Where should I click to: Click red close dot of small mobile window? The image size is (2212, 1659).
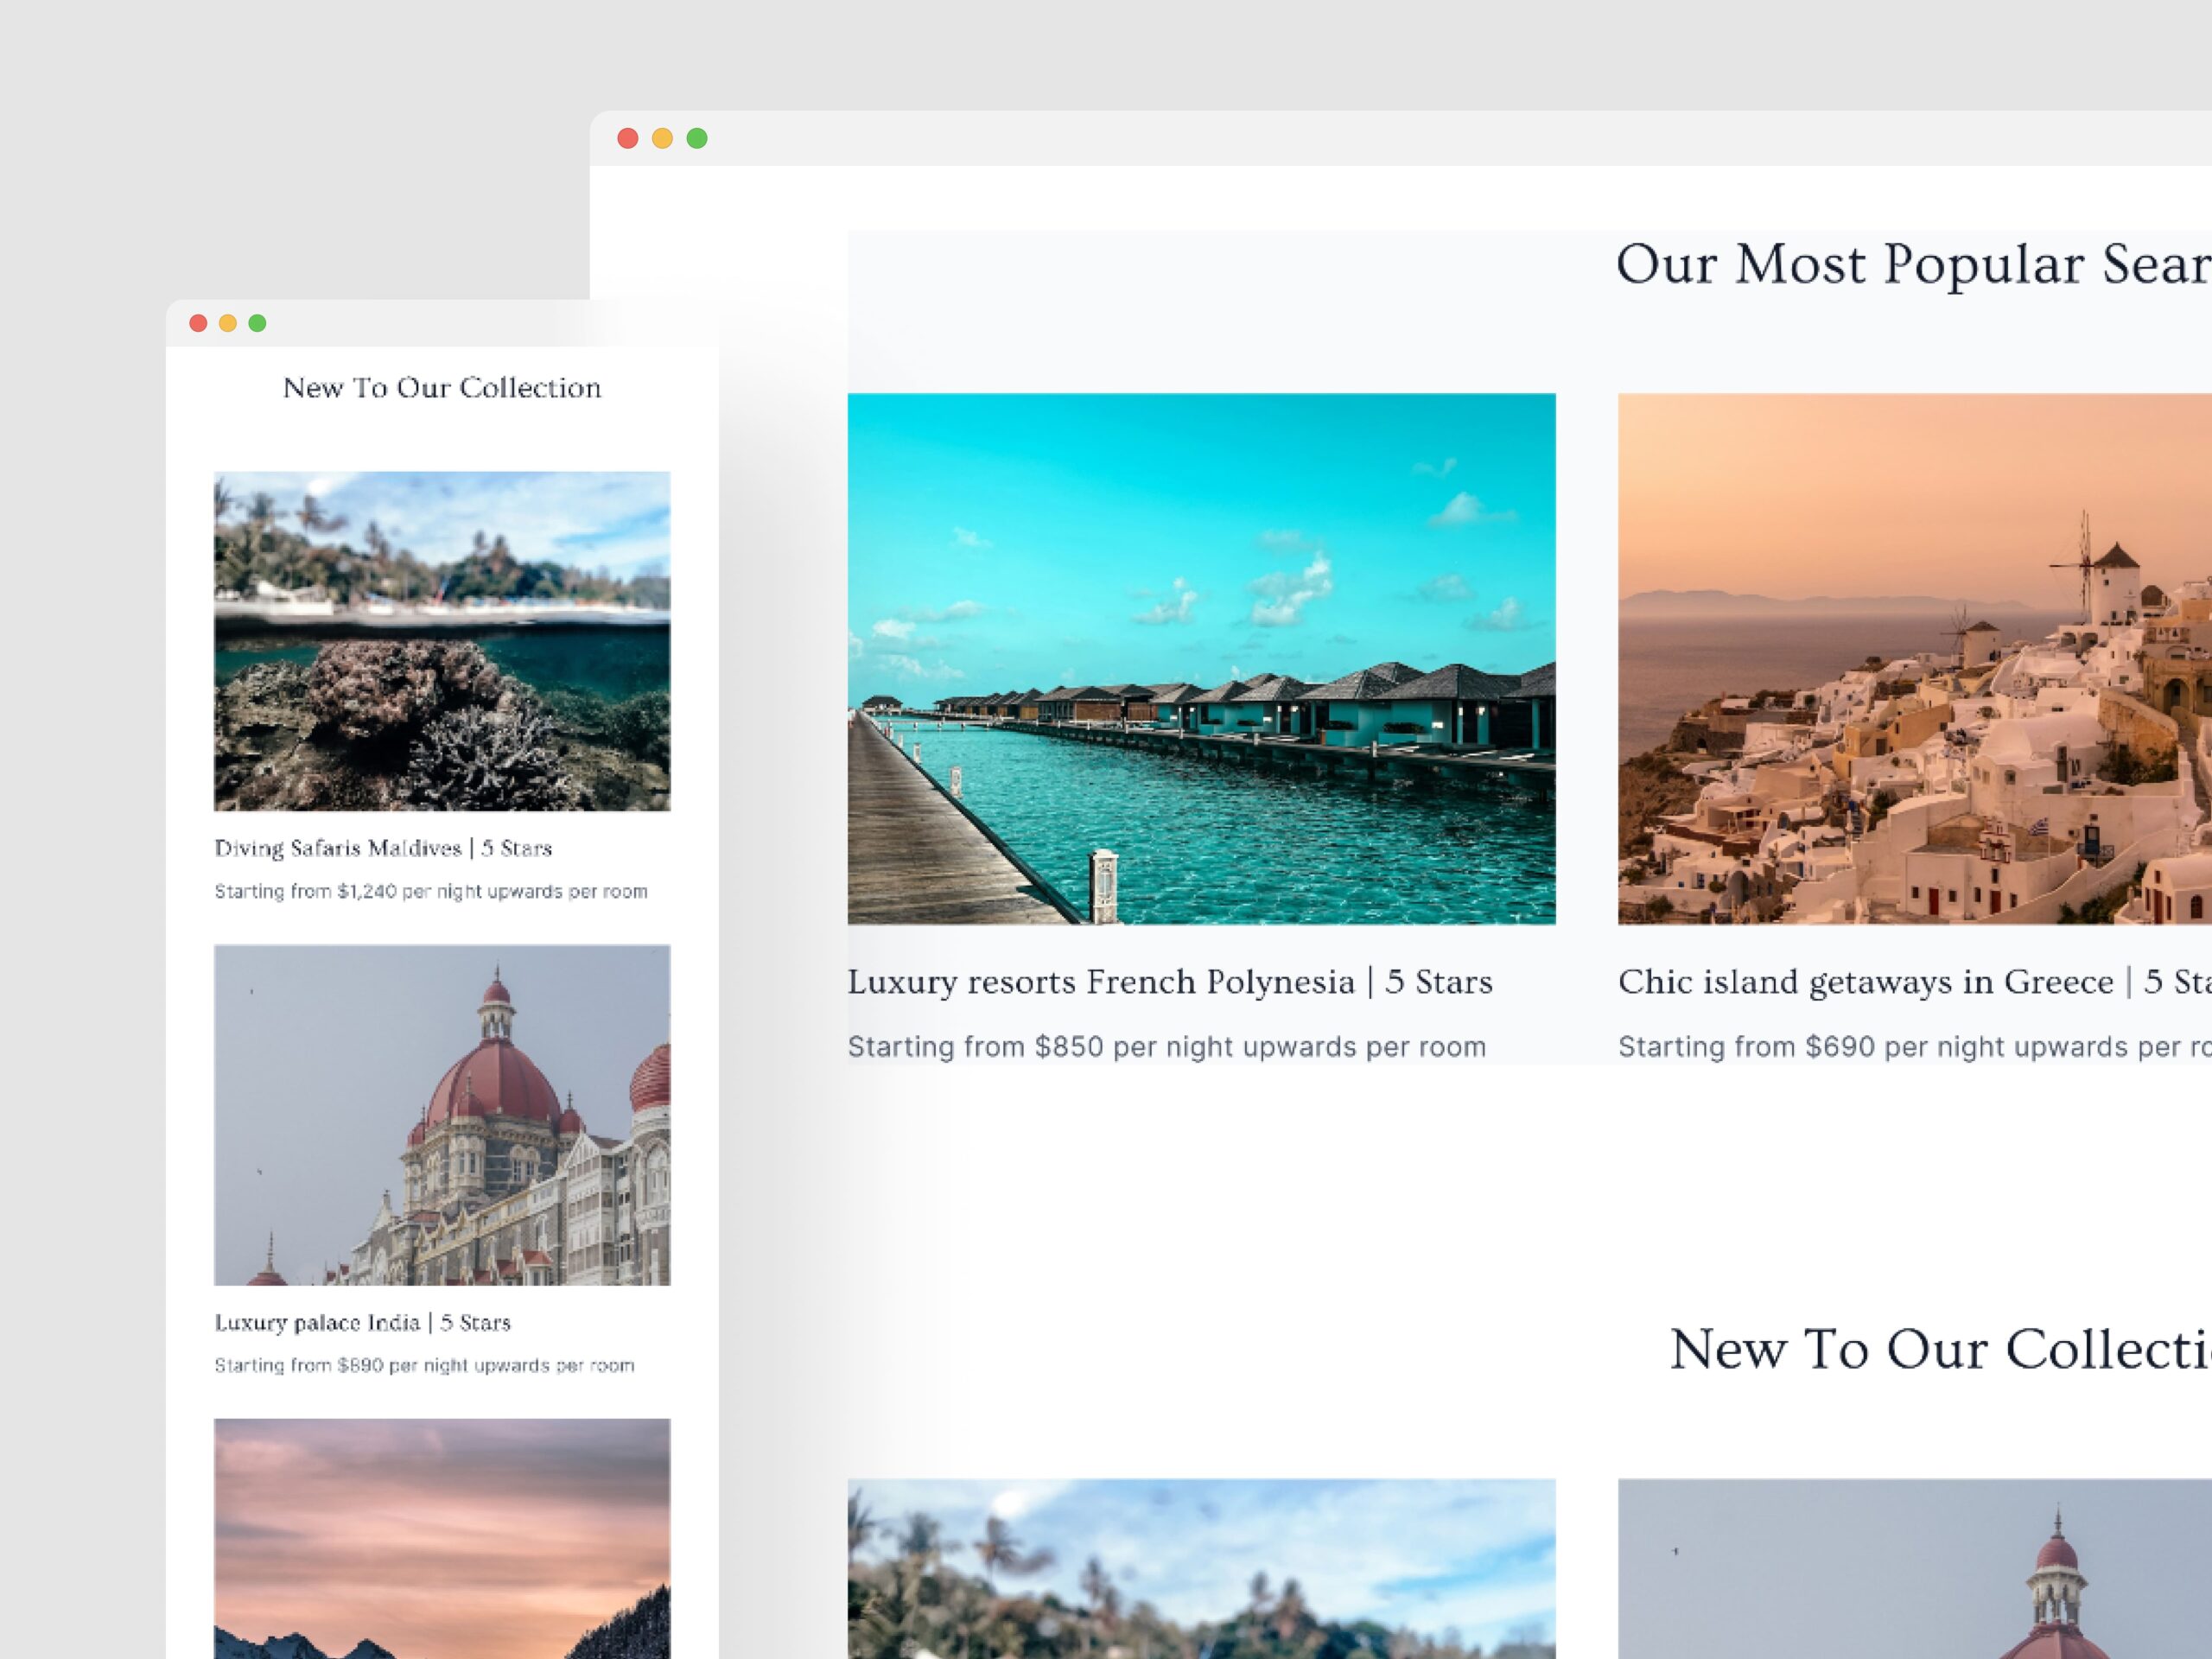198,323
